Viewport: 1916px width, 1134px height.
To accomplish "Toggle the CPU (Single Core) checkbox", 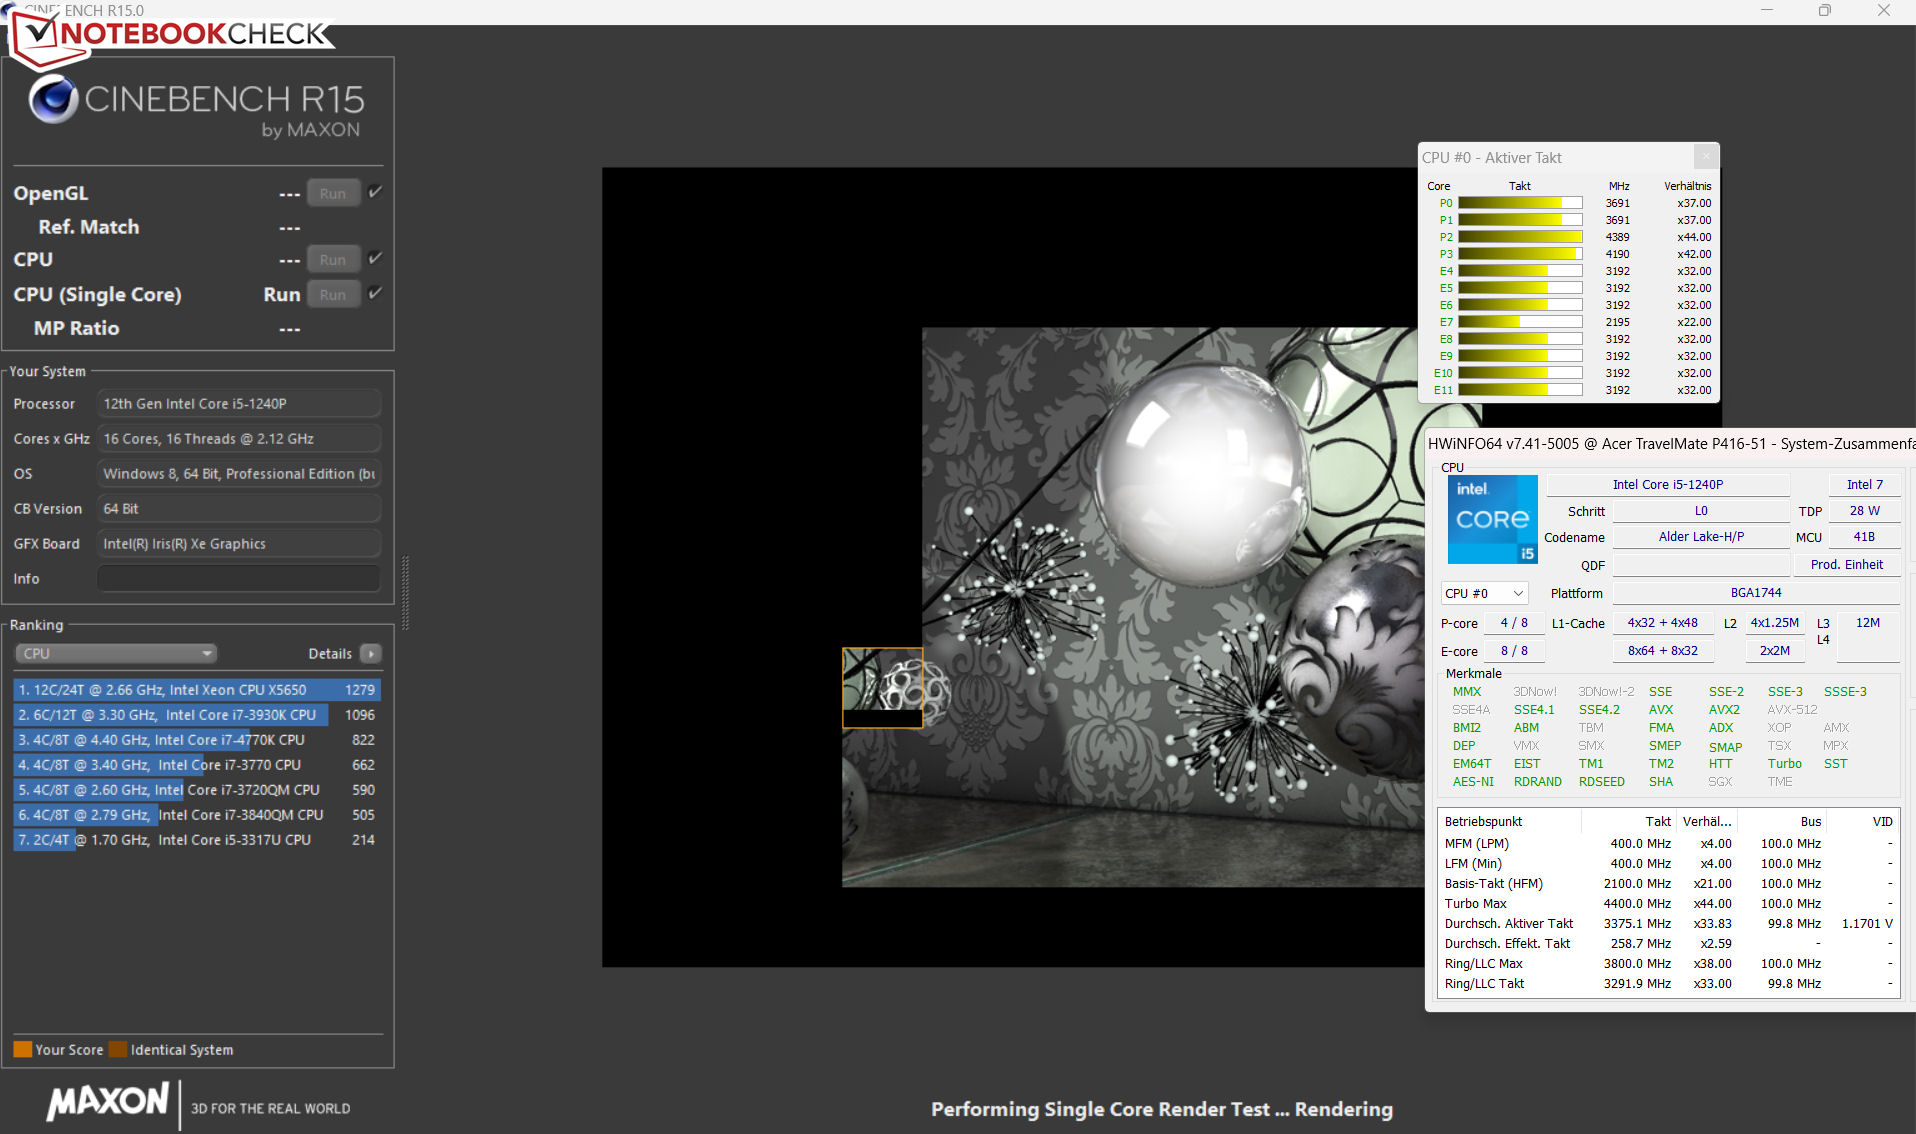I will click(x=375, y=293).
